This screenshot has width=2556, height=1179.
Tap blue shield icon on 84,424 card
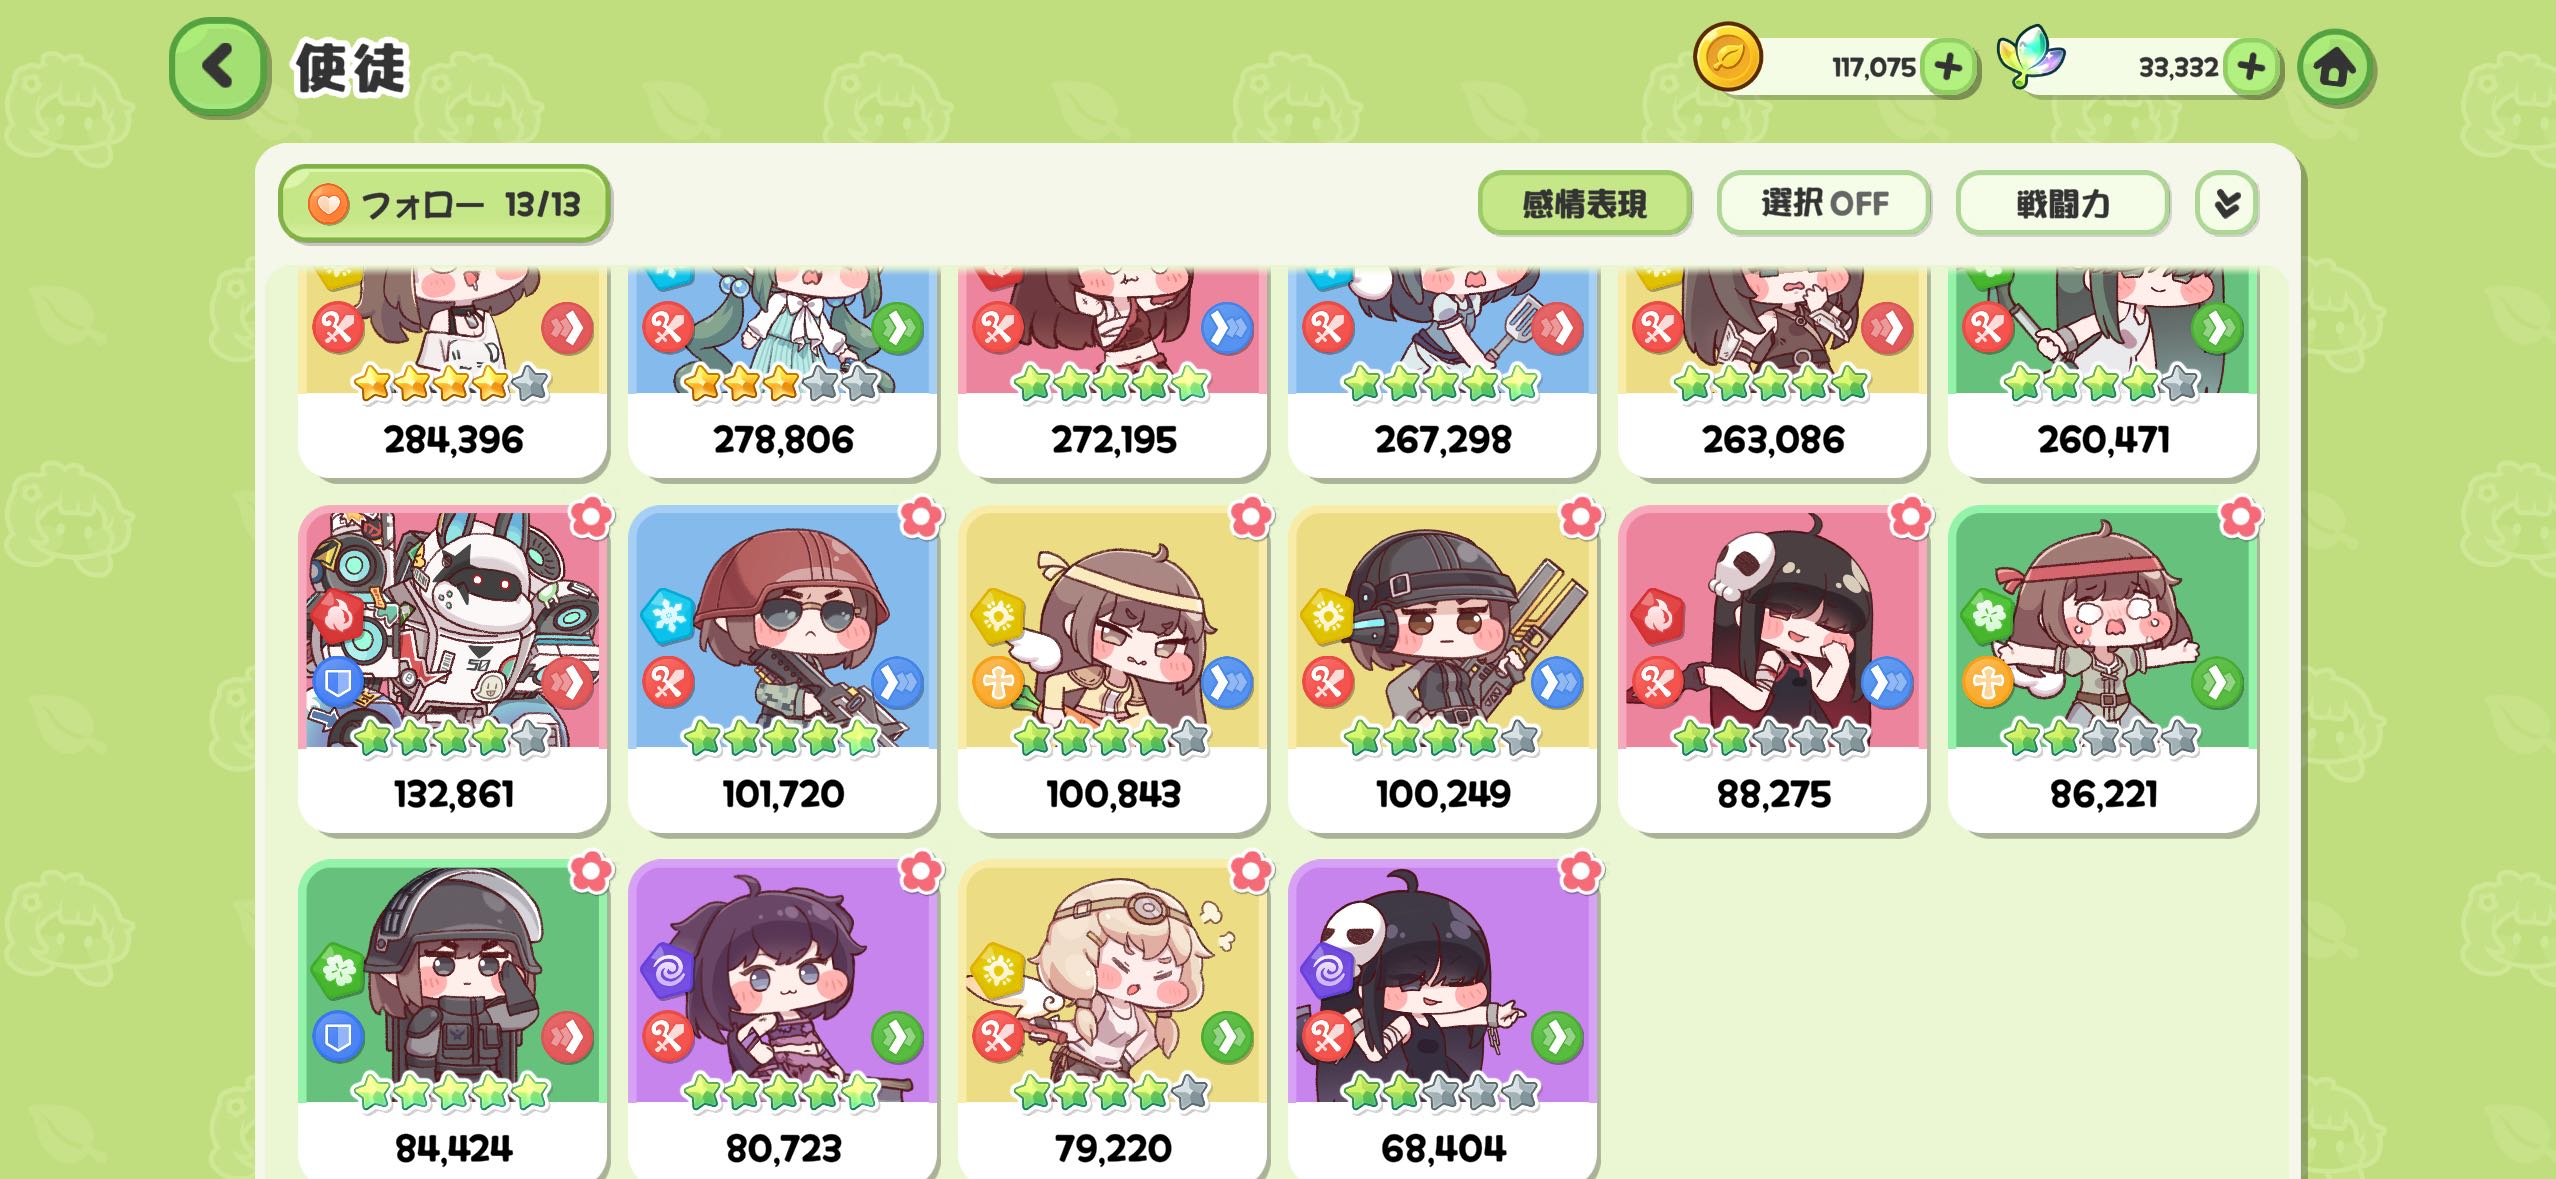coord(338,1037)
